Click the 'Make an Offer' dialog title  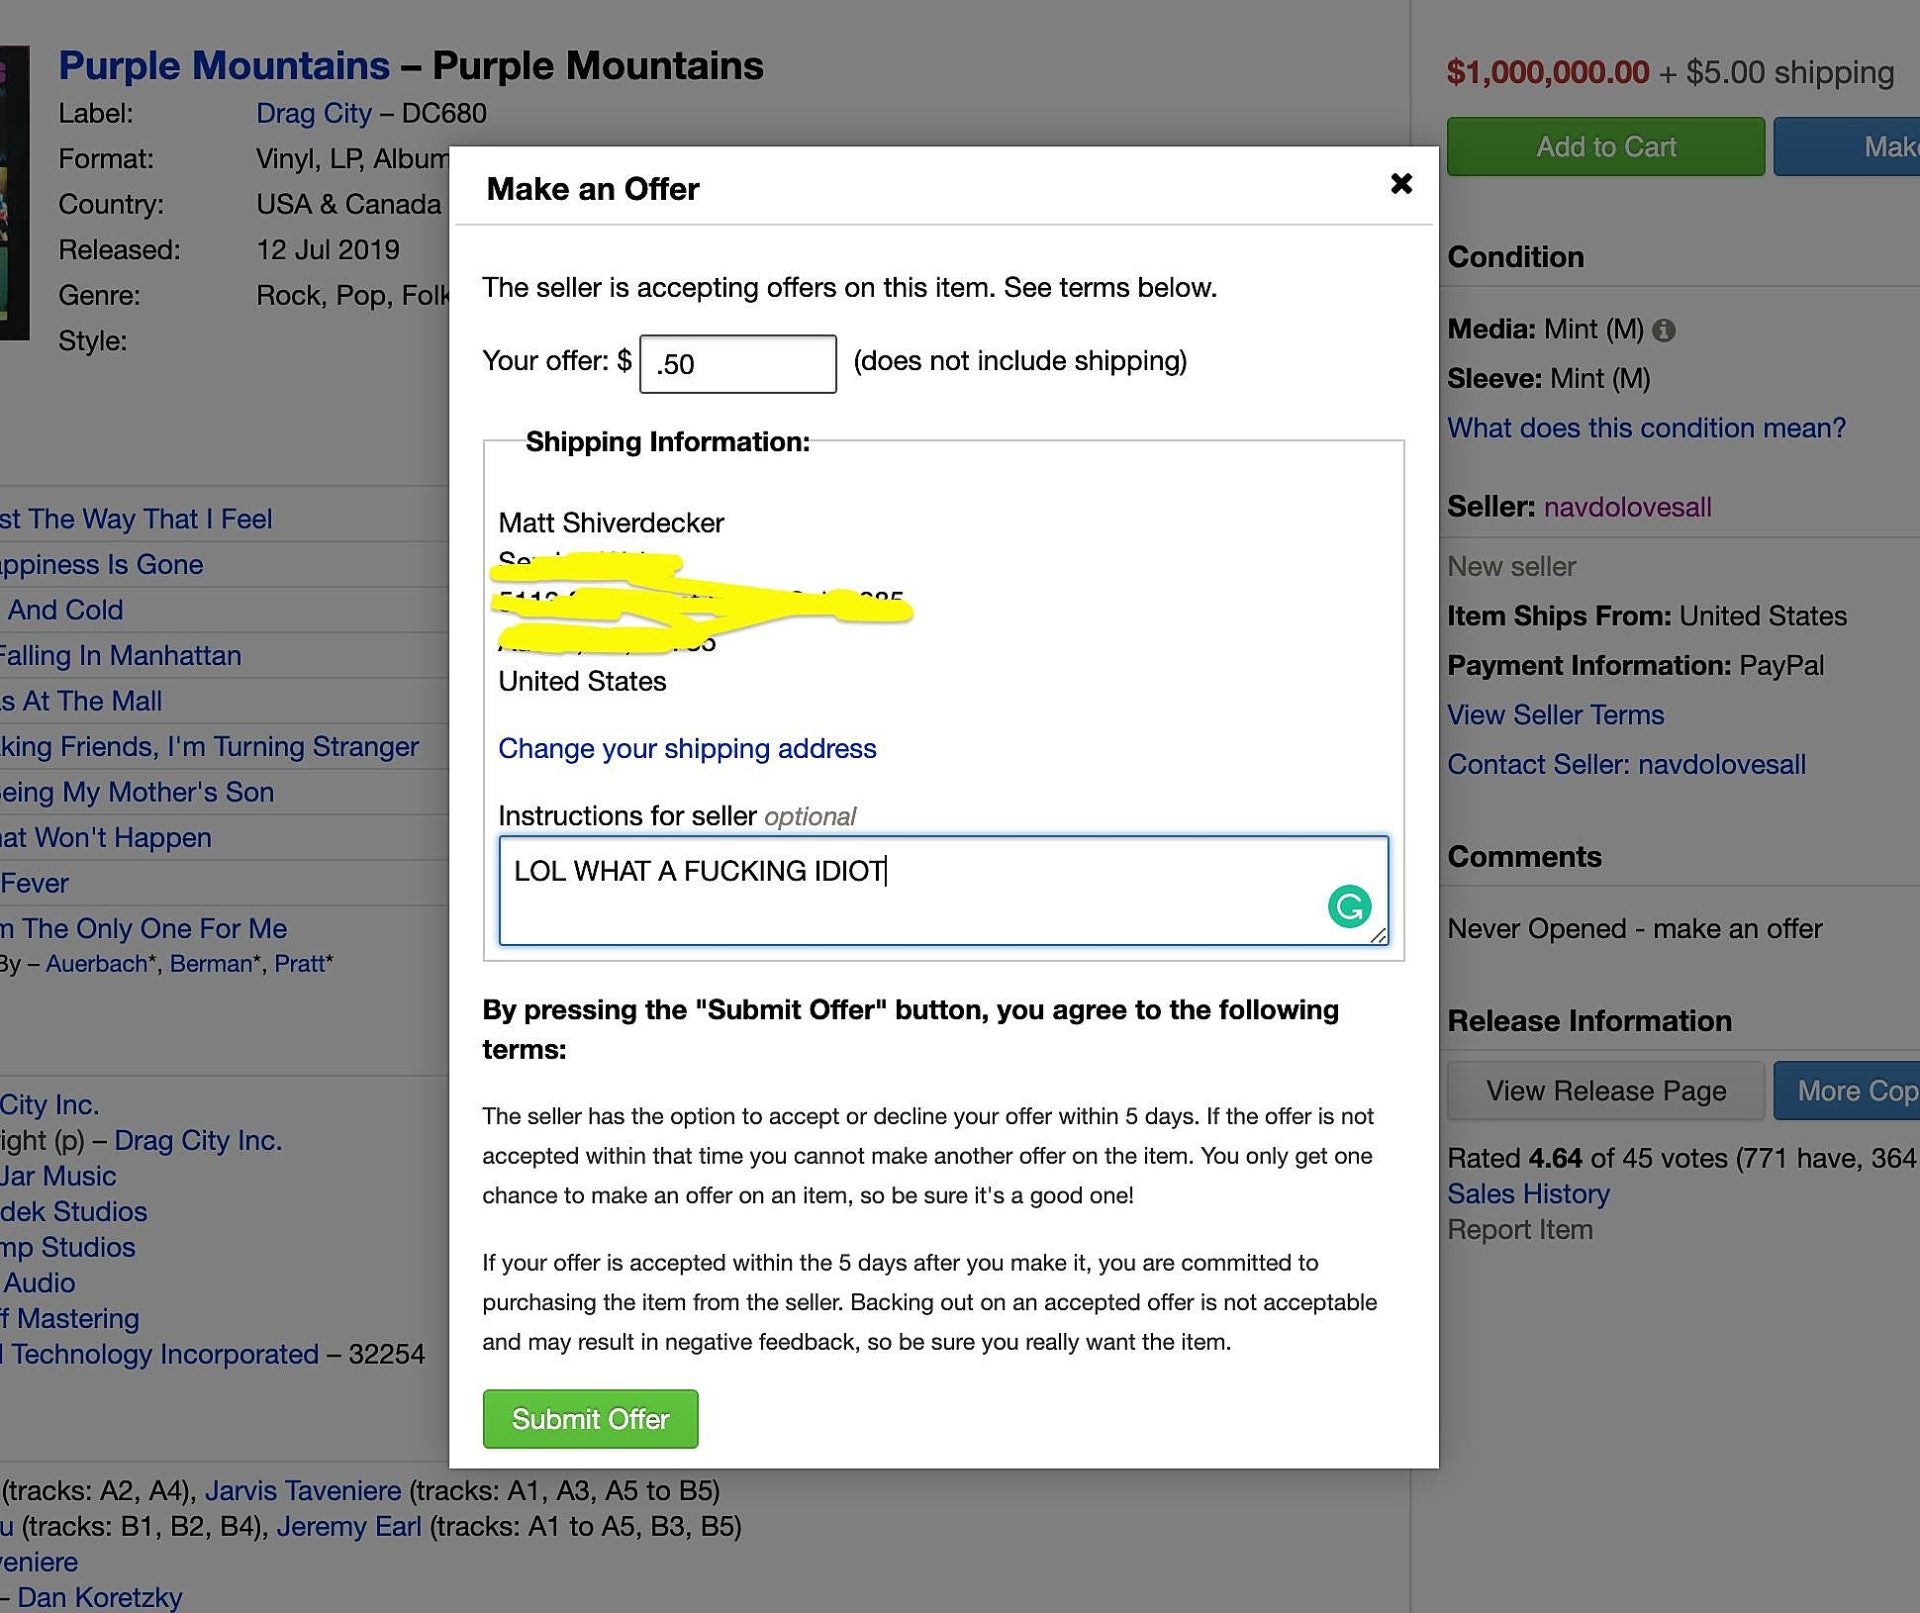point(592,189)
